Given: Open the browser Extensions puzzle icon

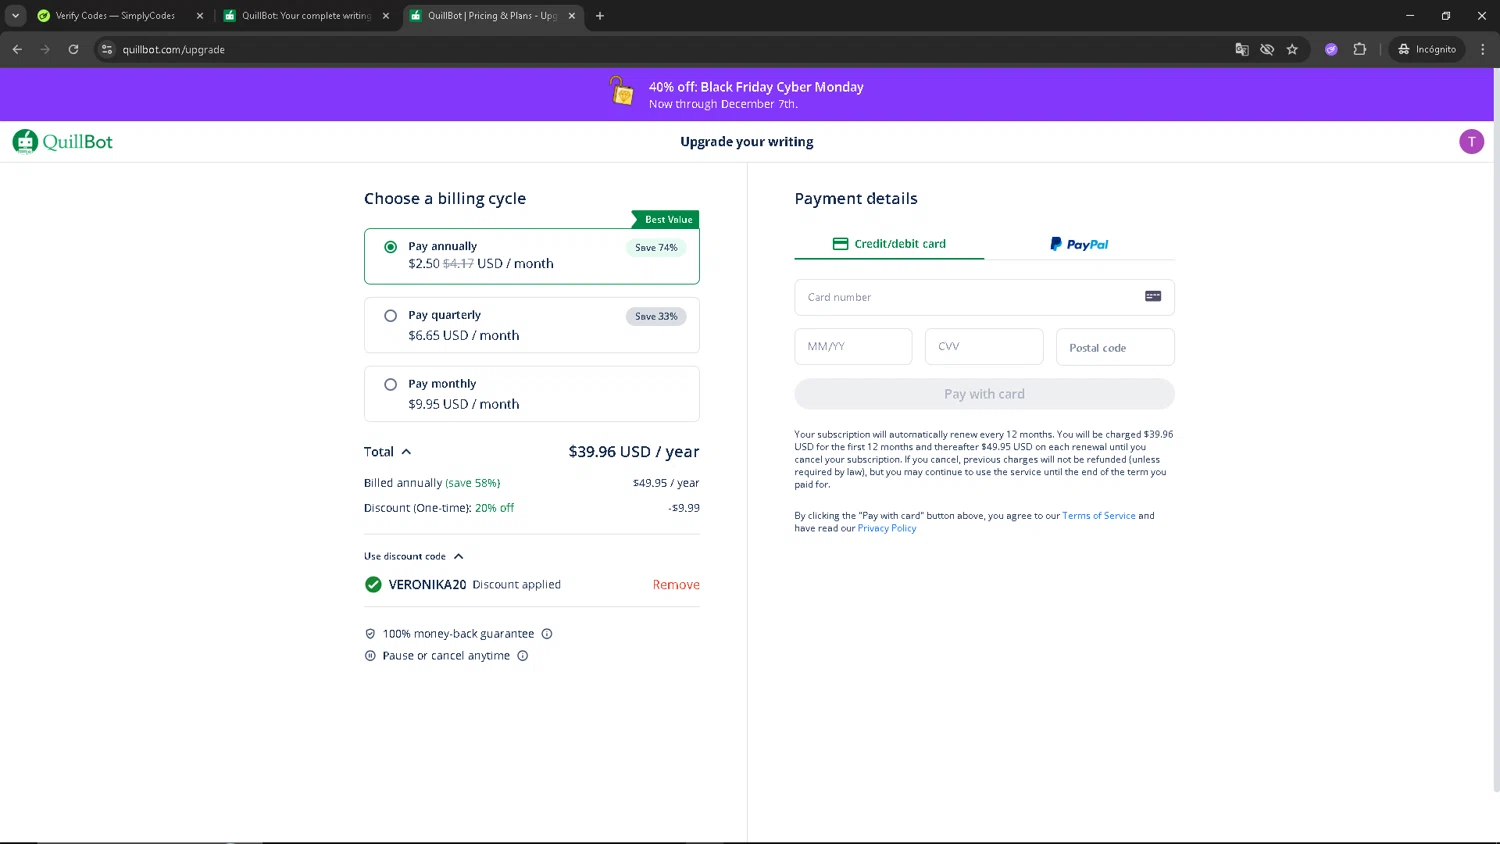Looking at the screenshot, I should click(x=1360, y=49).
